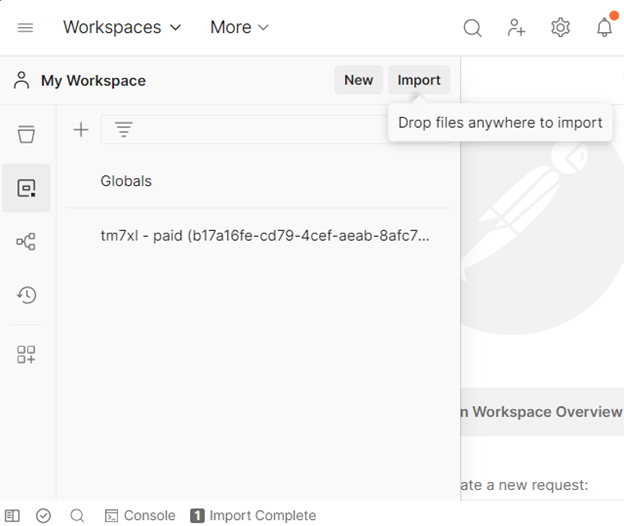Open the Console in status bar

pyautogui.click(x=140, y=516)
